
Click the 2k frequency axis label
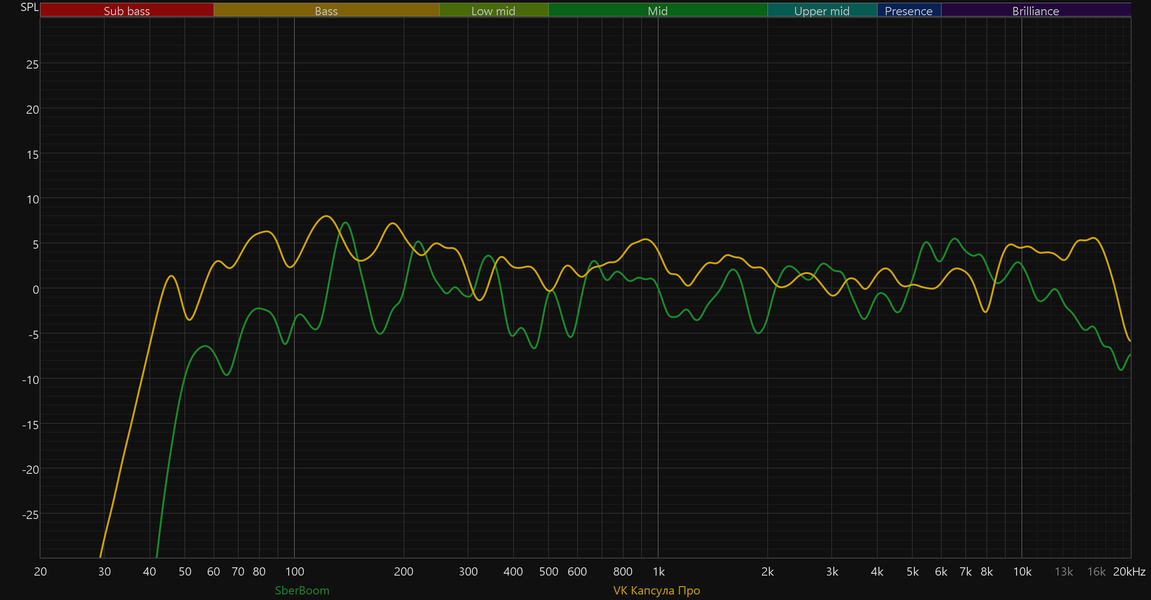[x=768, y=572]
